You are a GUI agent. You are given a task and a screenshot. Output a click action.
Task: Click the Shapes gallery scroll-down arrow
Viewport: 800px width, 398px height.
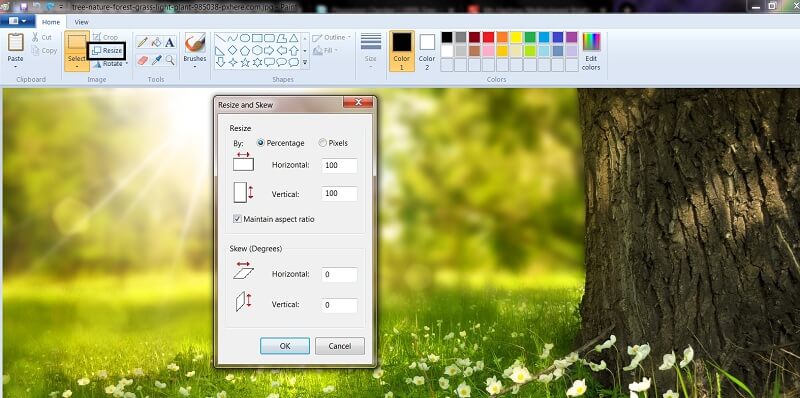(x=305, y=51)
